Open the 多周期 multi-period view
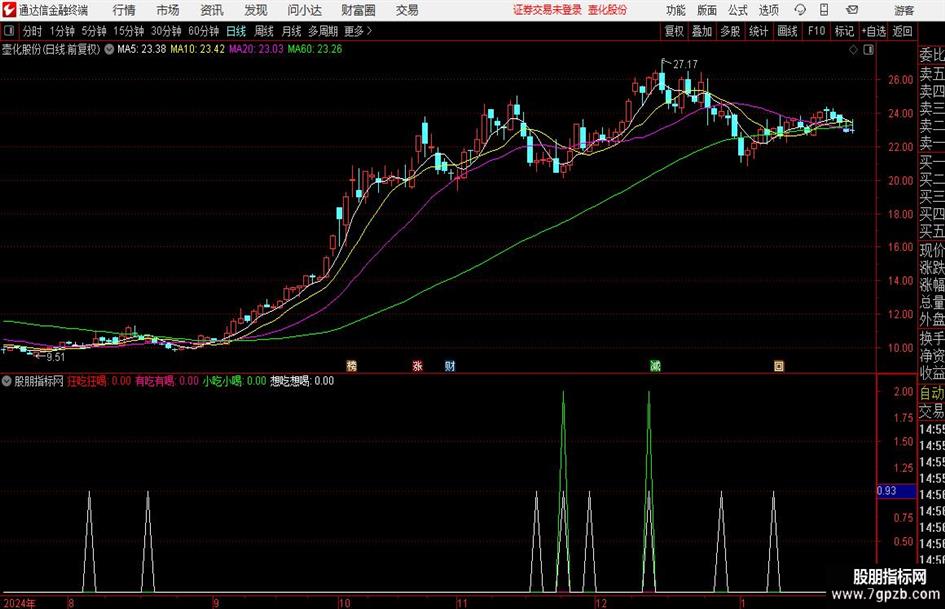 (x=323, y=31)
